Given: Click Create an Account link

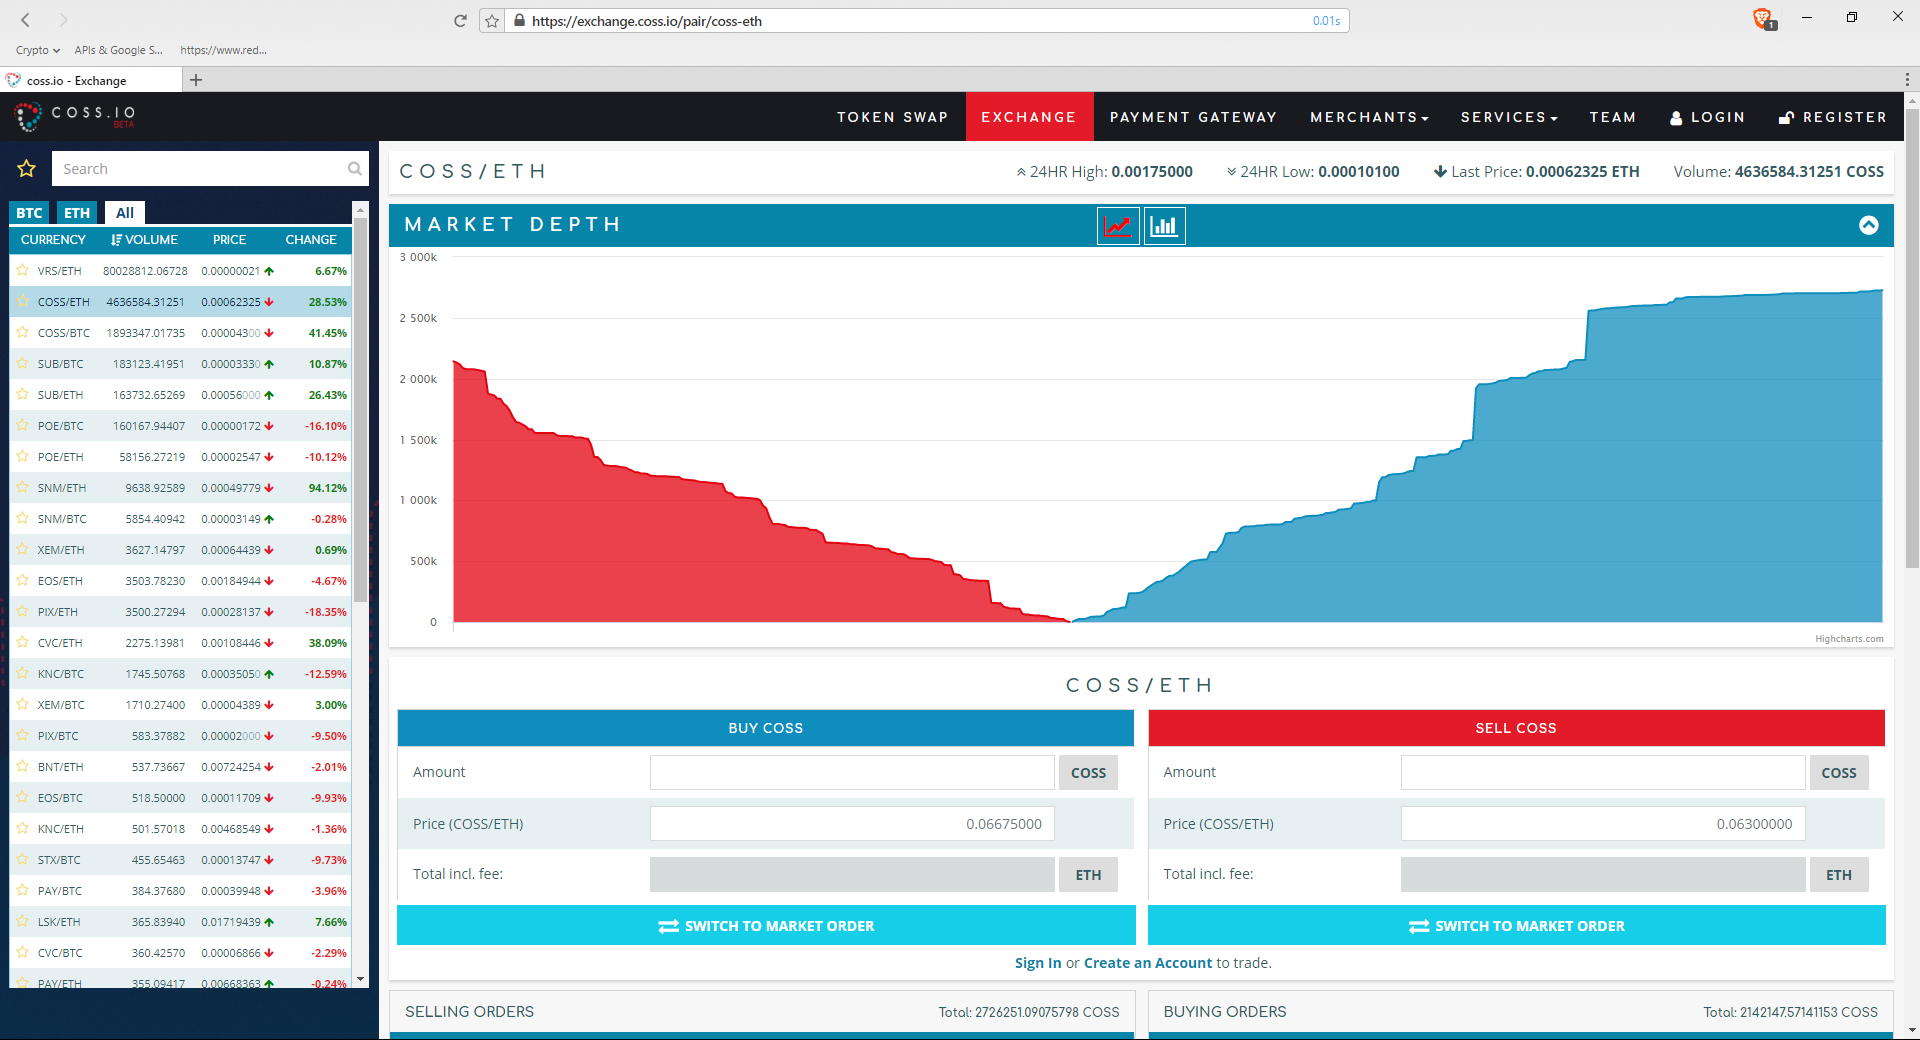Looking at the screenshot, I should coord(1148,963).
